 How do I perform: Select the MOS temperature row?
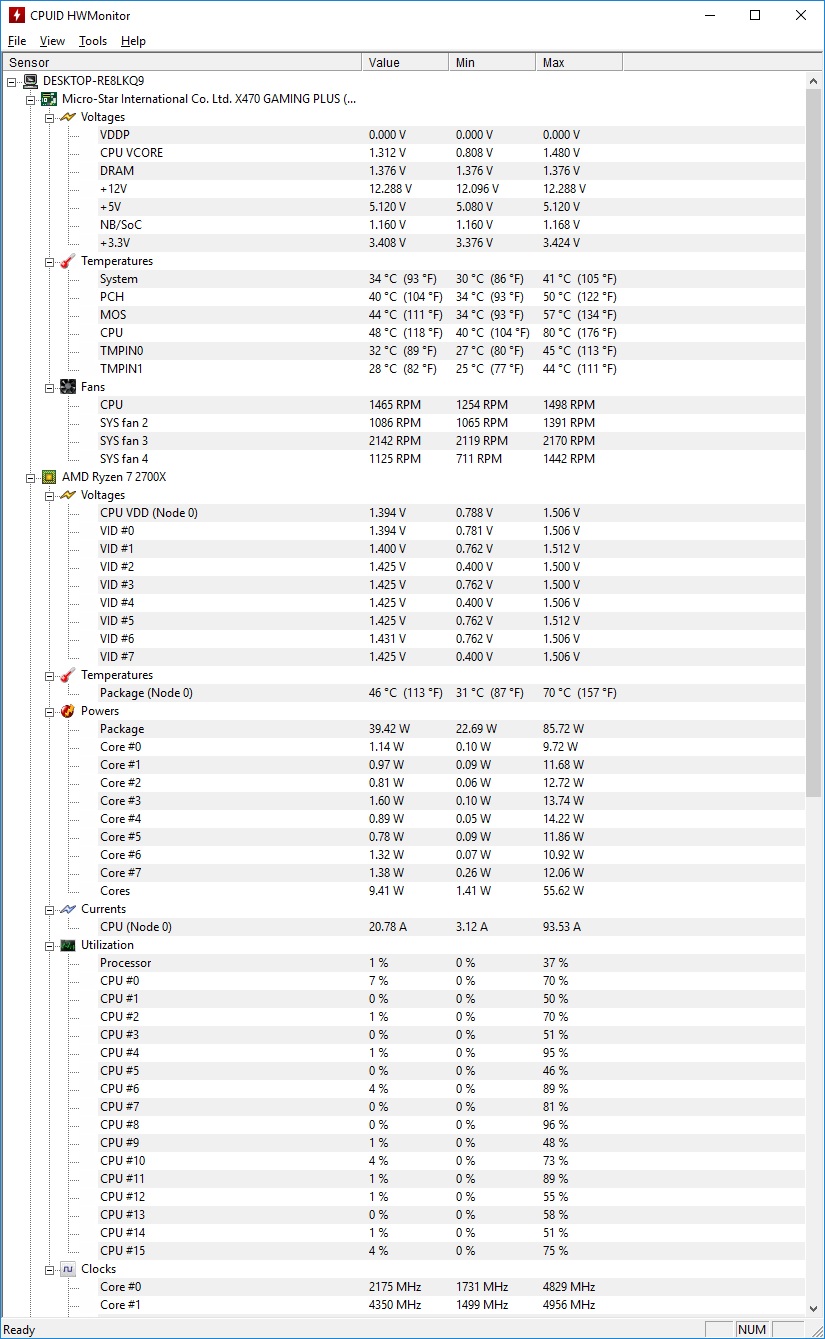(x=403, y=315)
